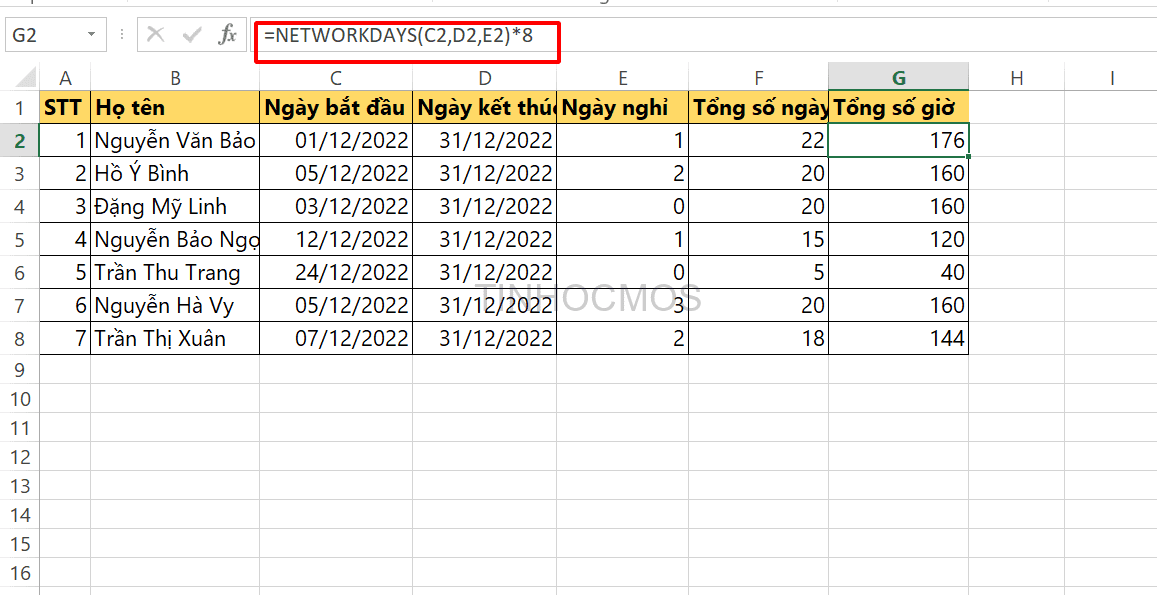The image size is (1157, 595).
Task: Select days off cell for Nguyễn Bảo Ngọ
Action: (x=622, y=239)
